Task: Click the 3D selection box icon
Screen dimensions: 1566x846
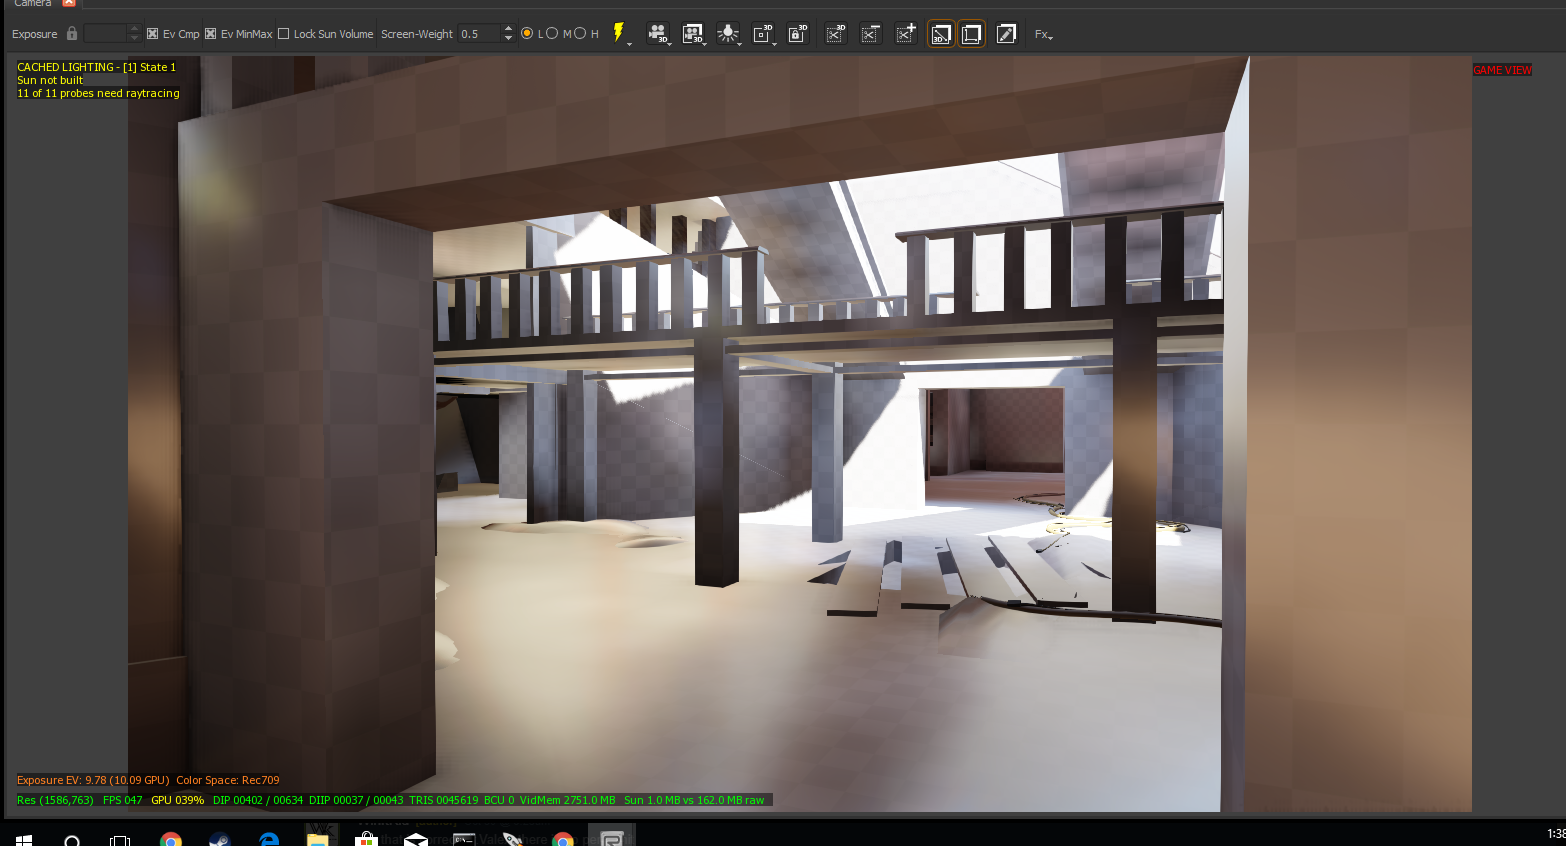Action: [x=762, y=34]
